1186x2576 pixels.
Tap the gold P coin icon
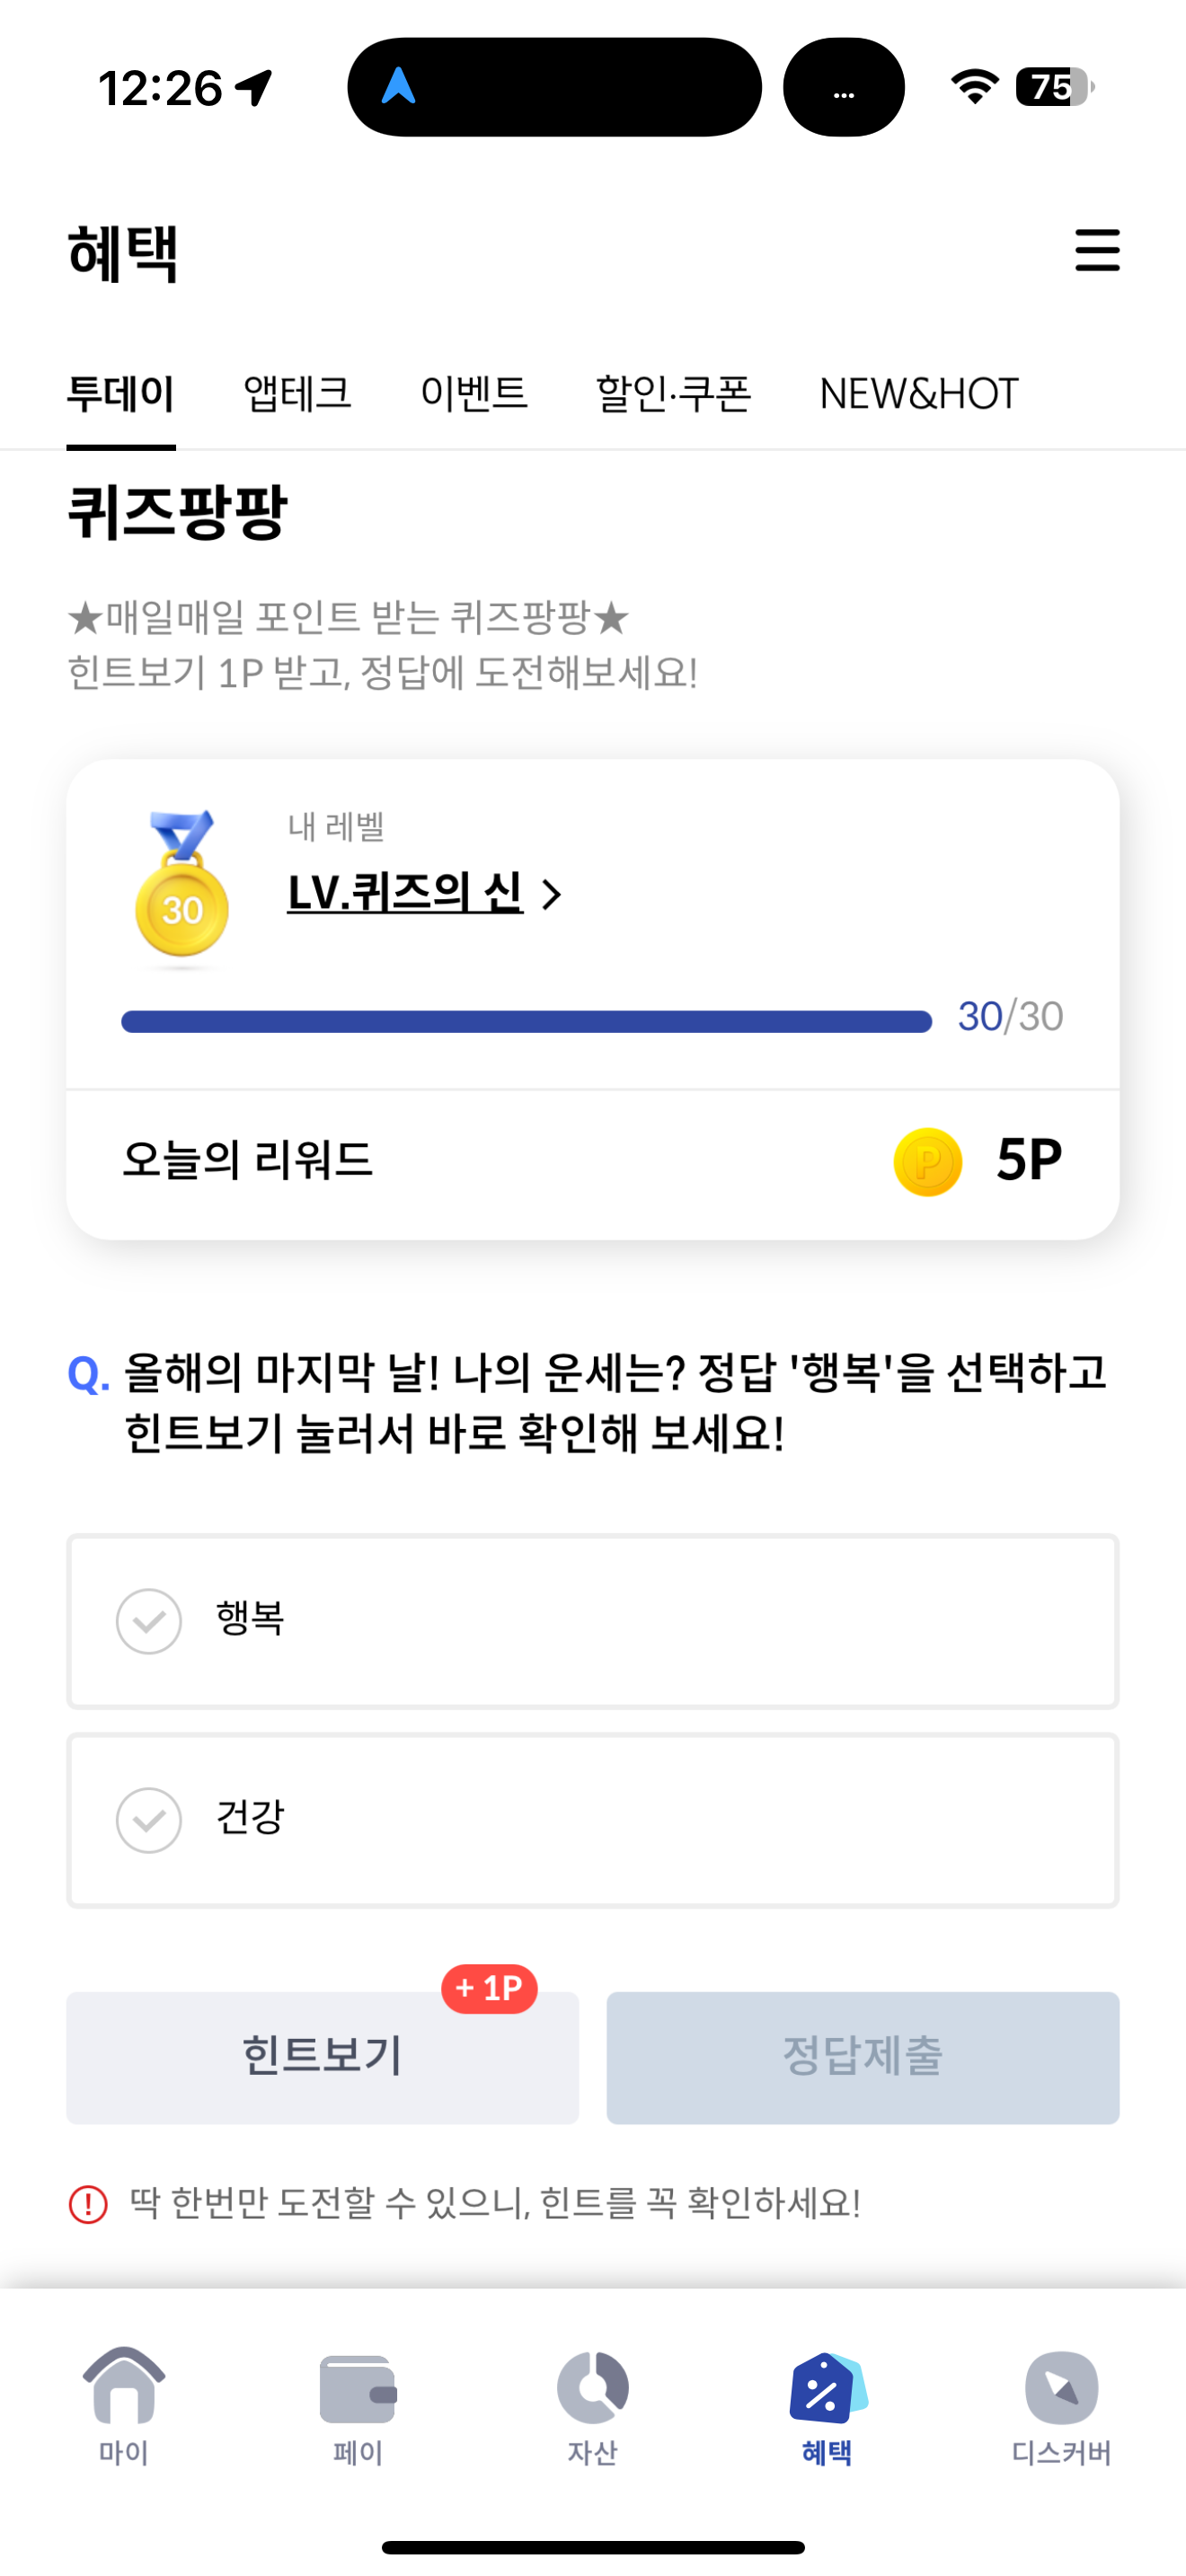(x=927, y=1162)
